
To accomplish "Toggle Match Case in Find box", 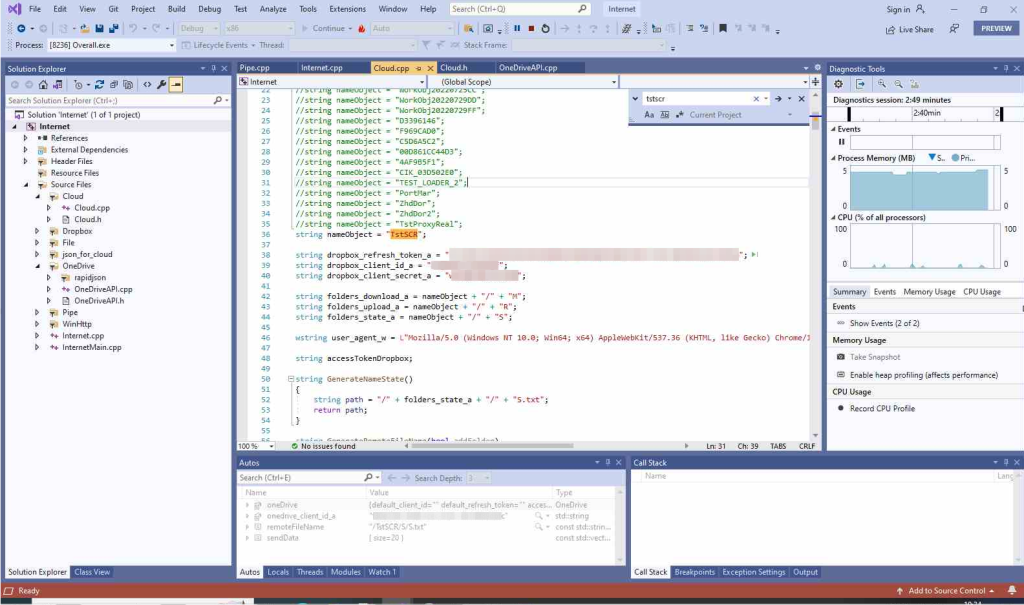I will pyautogui.click(x=649, y=115).
